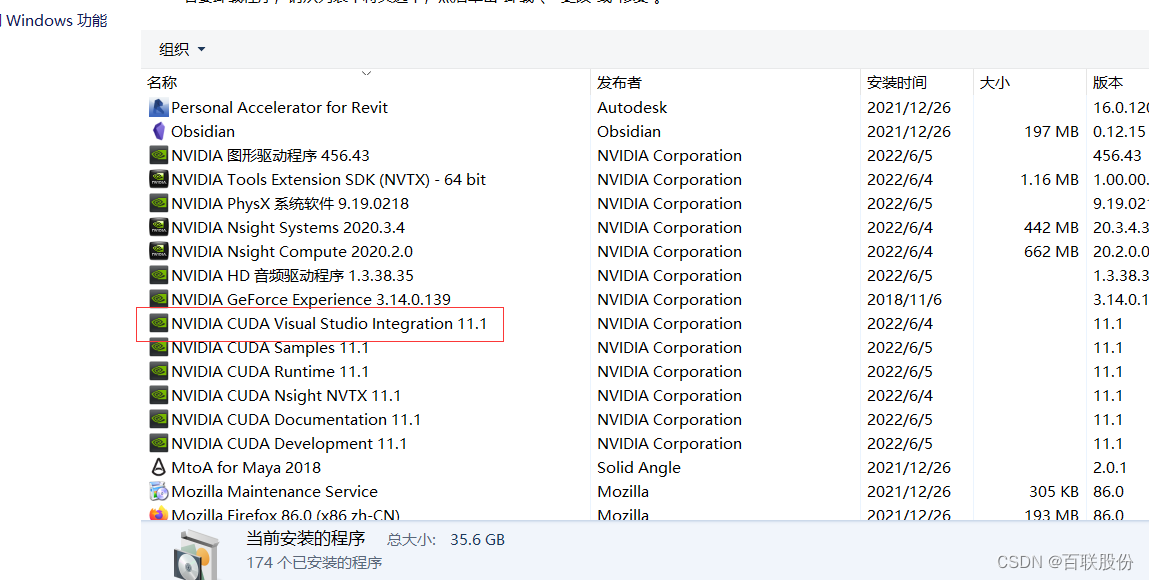Select the Obsidian program entry
Image resolution: width=1149 pixels, height=580 pixels.
coord(203,132)
